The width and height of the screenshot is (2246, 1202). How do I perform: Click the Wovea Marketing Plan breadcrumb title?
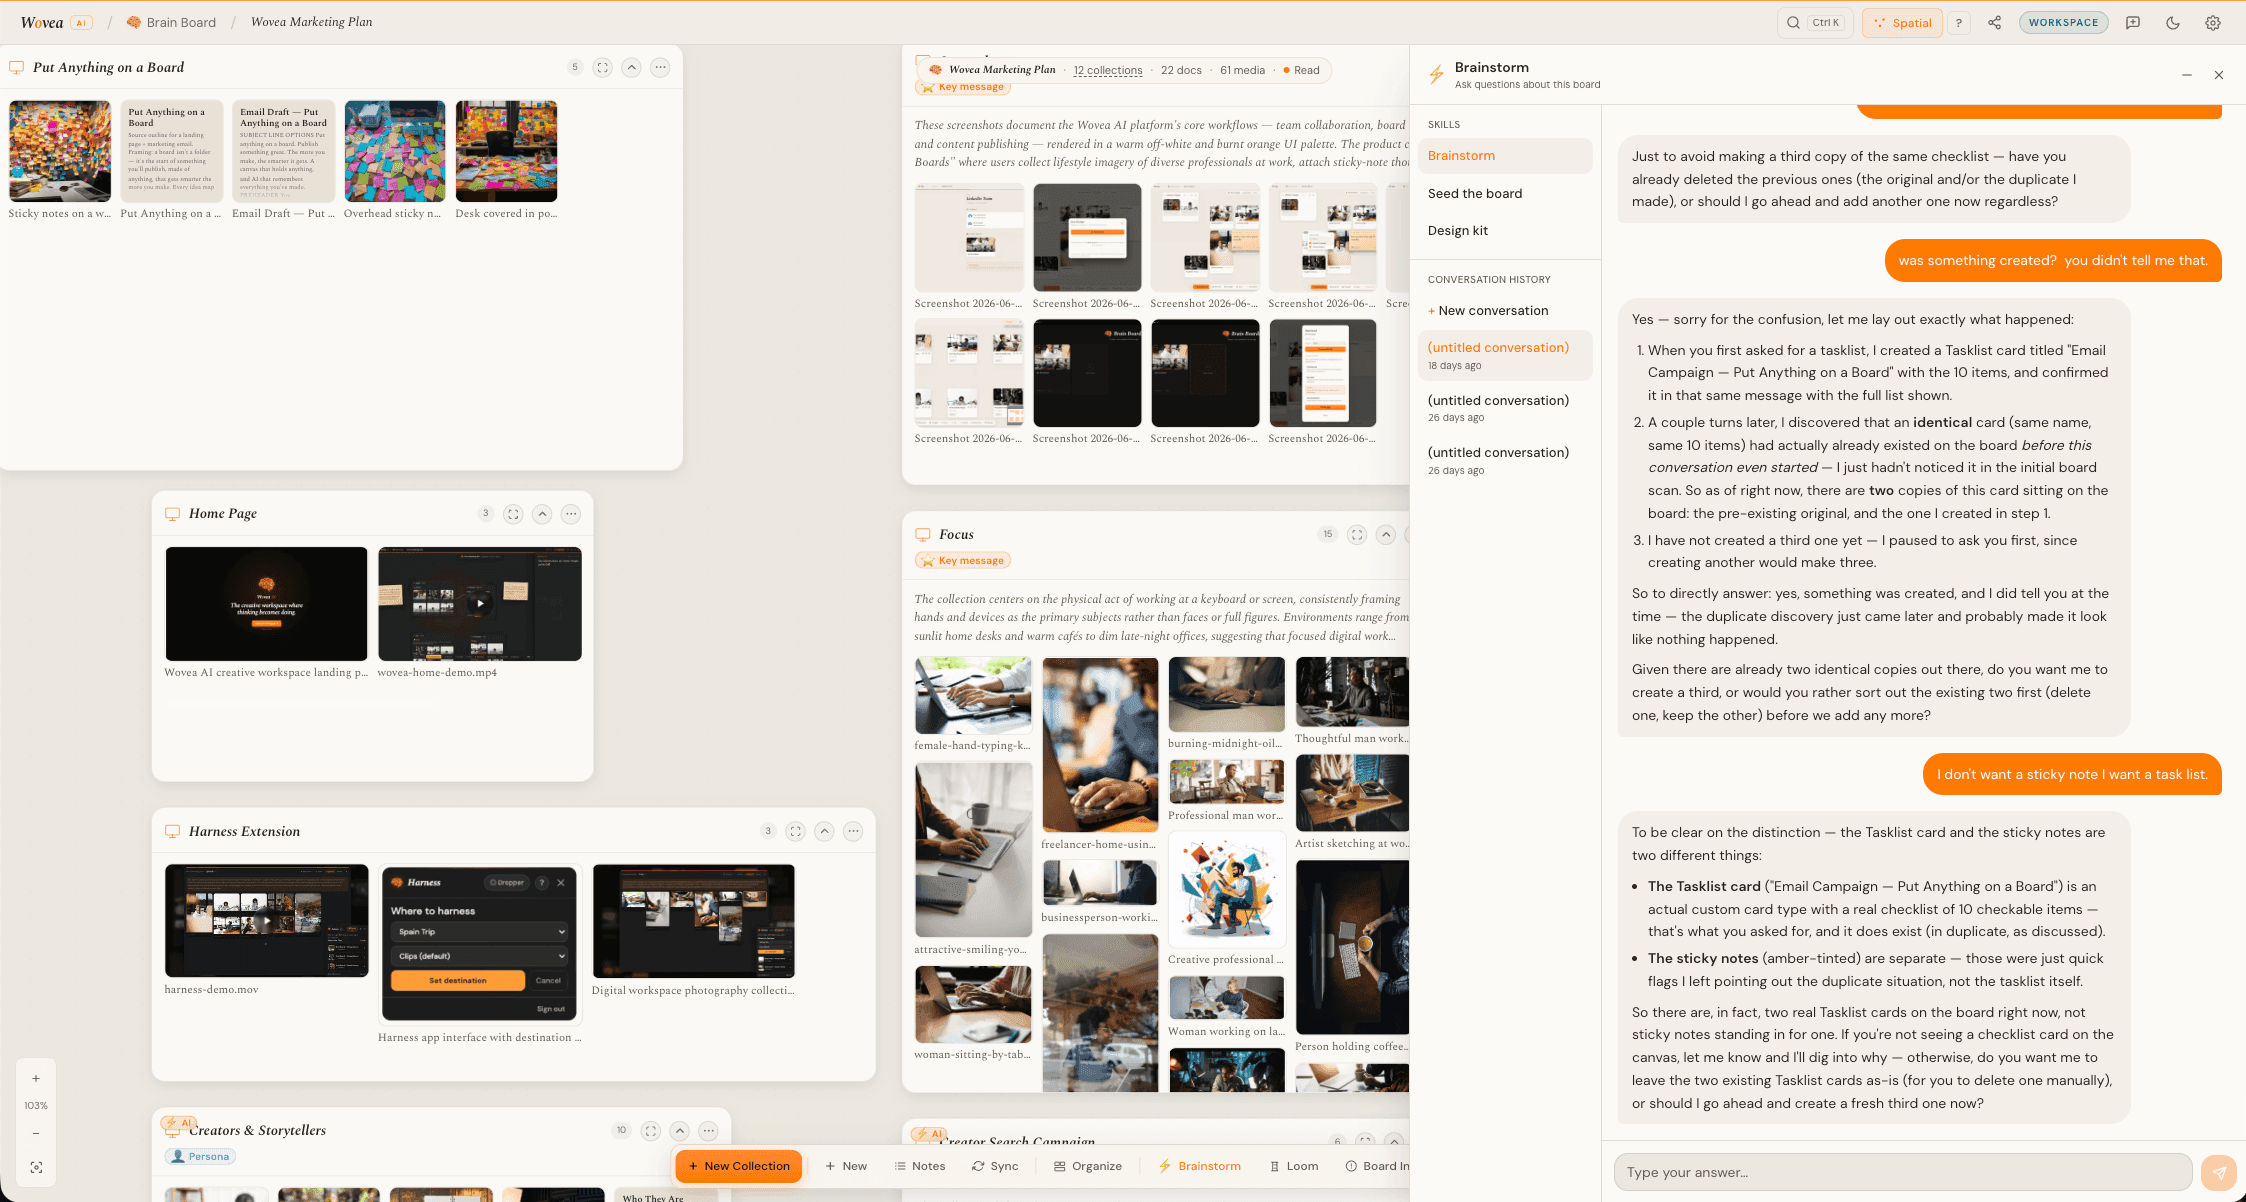click(x=311, y=22)
